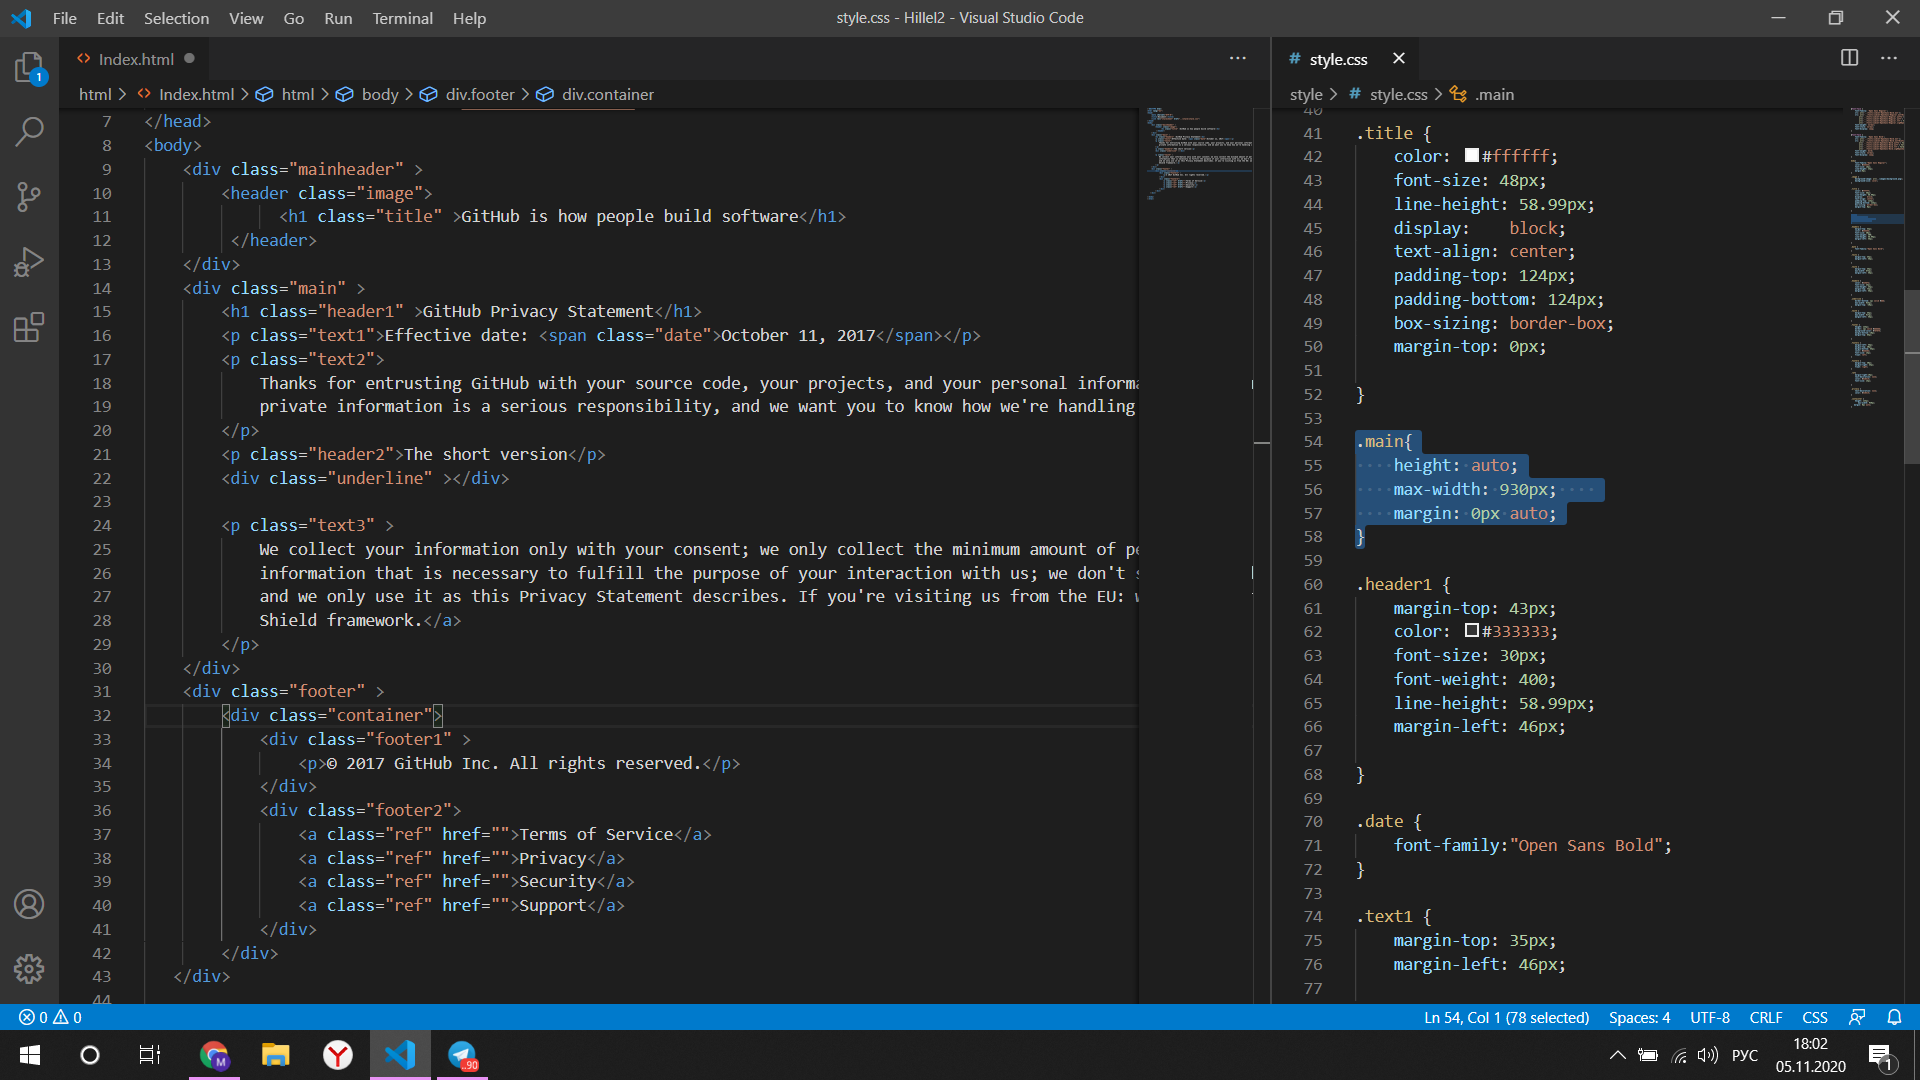Switch to the Index.html tab
The image size is (1920, 1080).
coord(136,59)
